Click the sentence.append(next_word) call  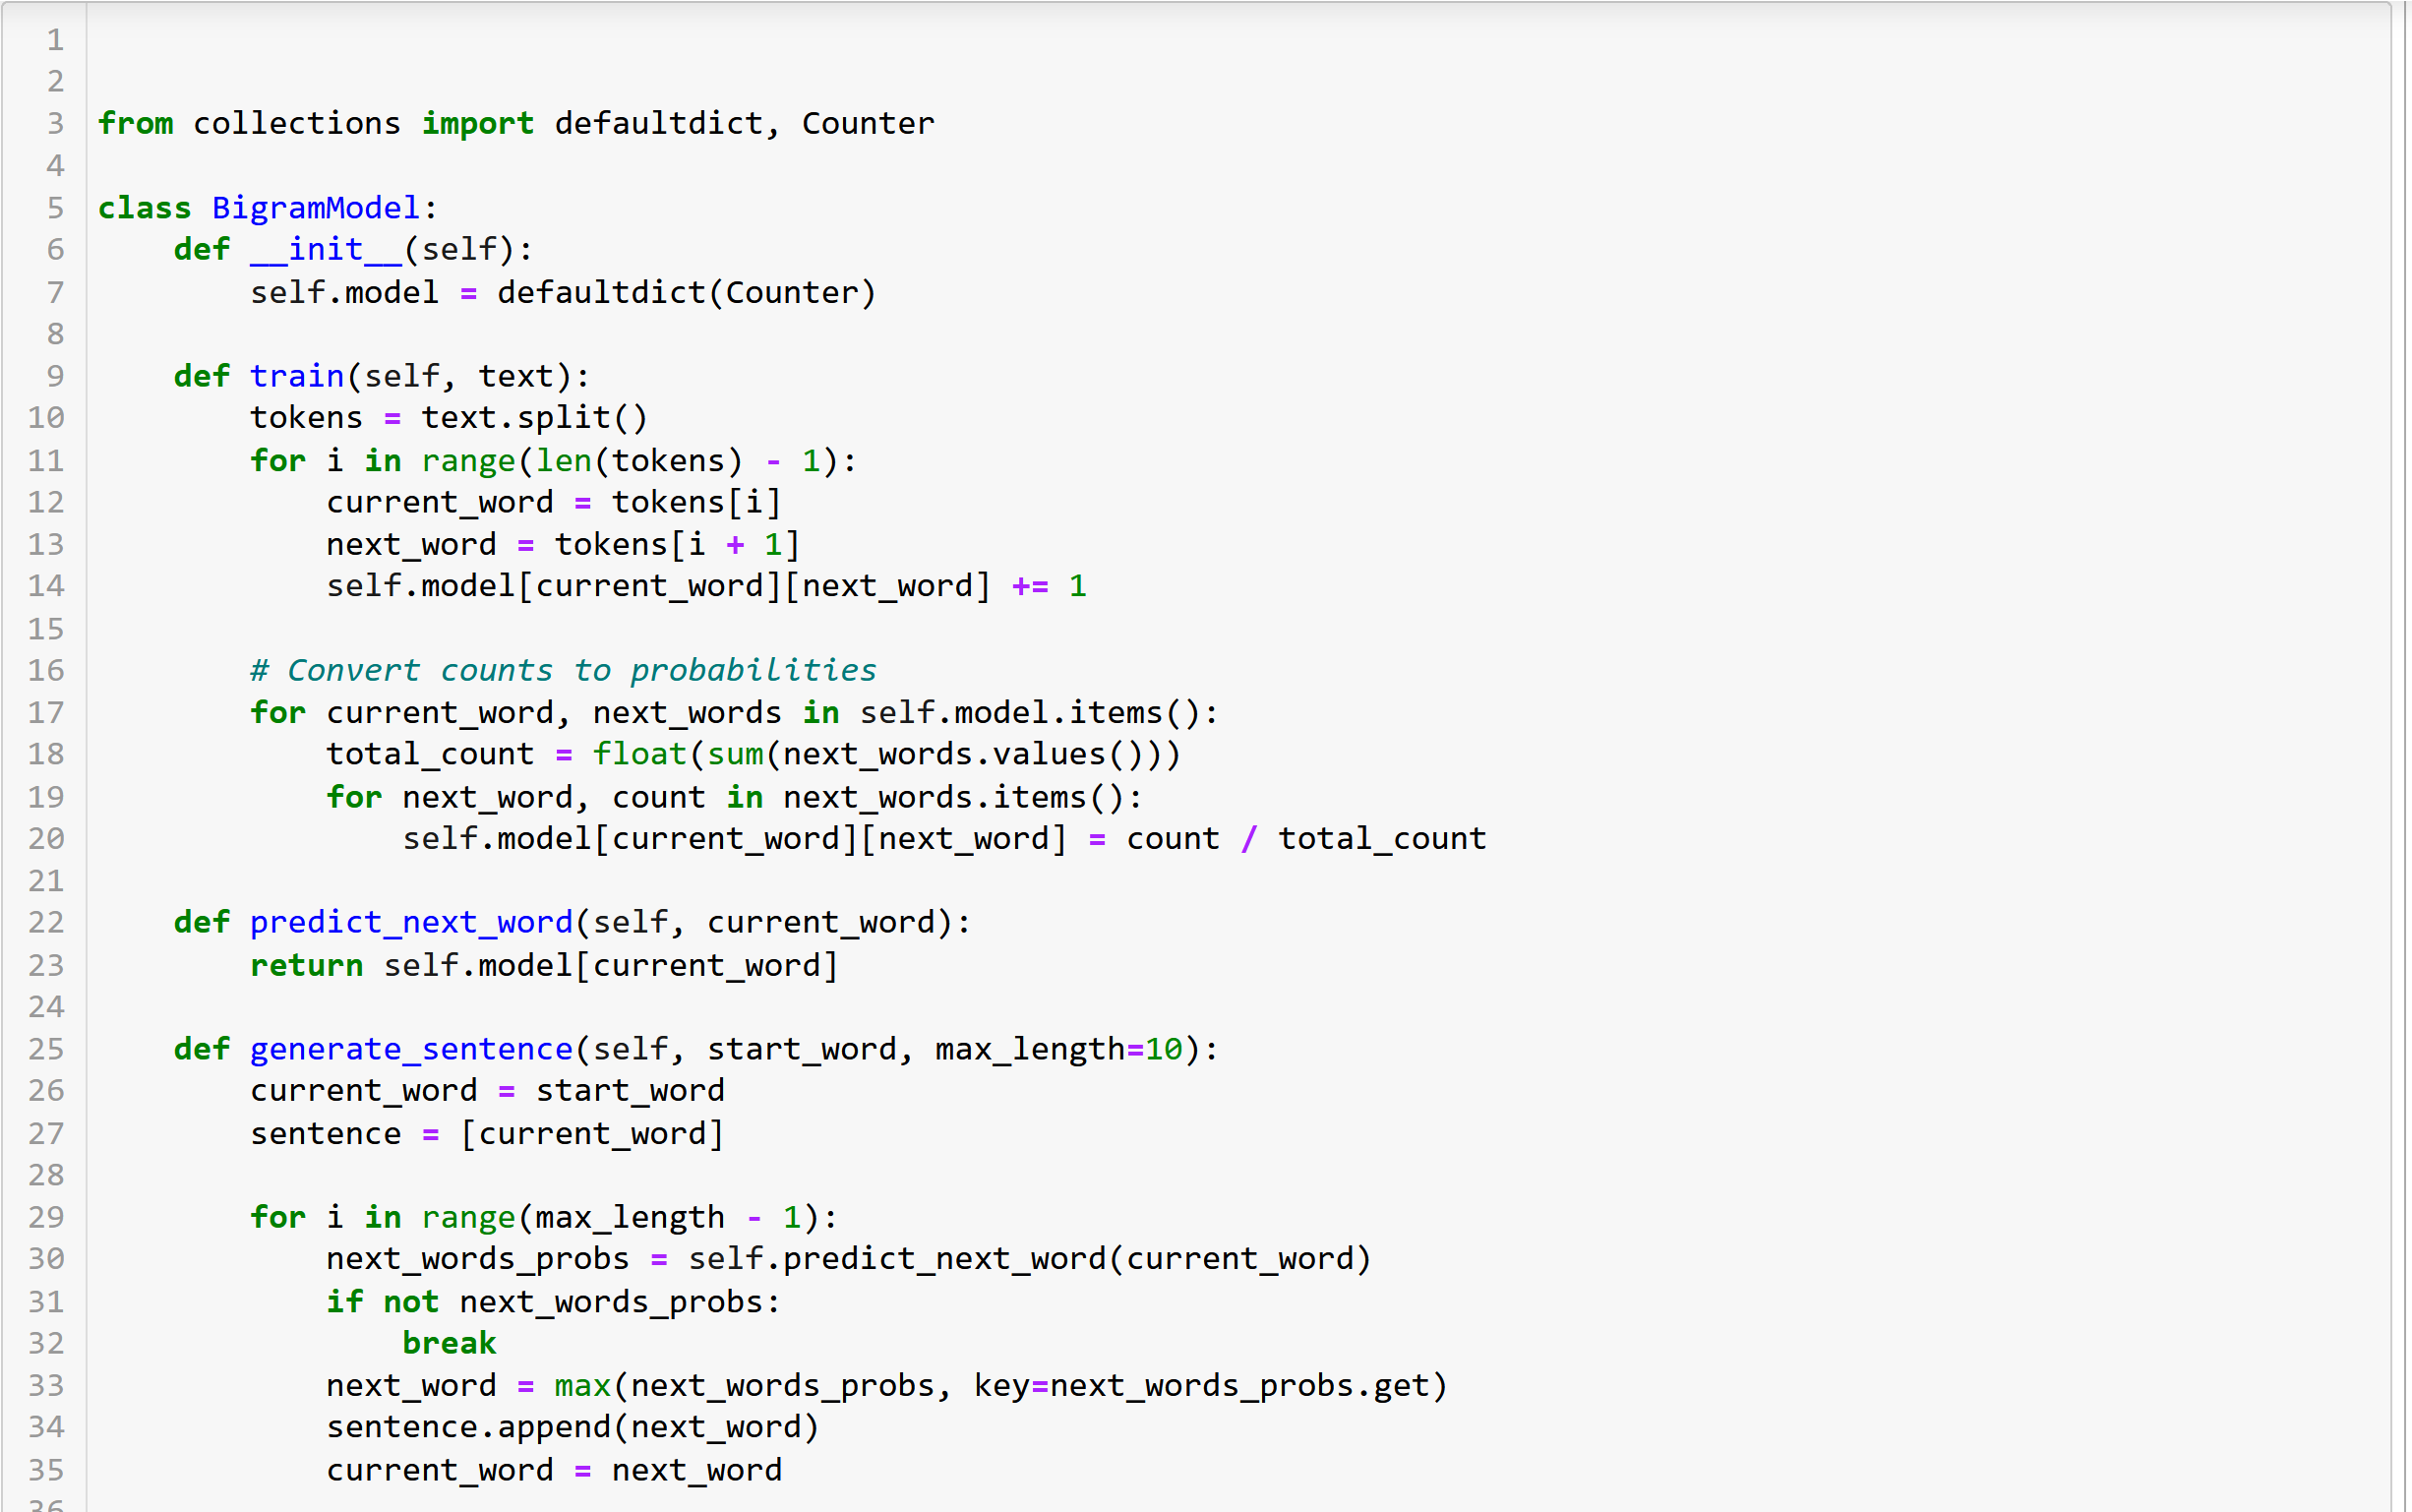click(x=571, y=1426)
